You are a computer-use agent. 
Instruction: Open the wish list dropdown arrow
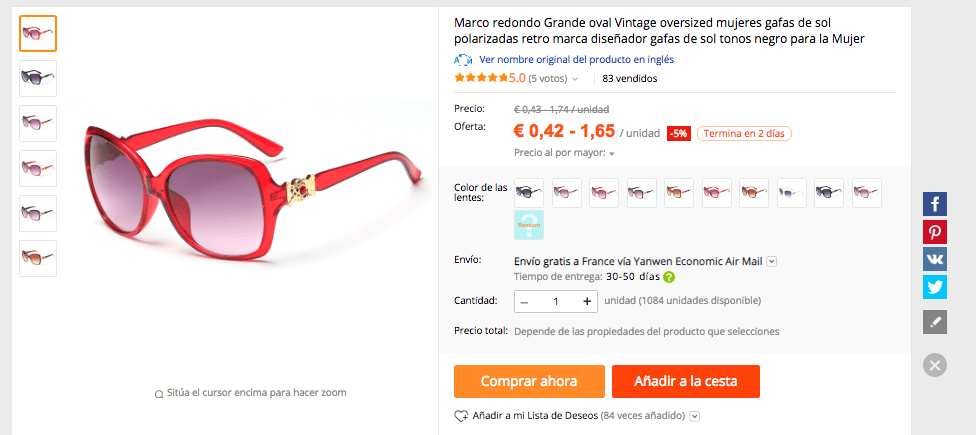[x=695, y=416]
